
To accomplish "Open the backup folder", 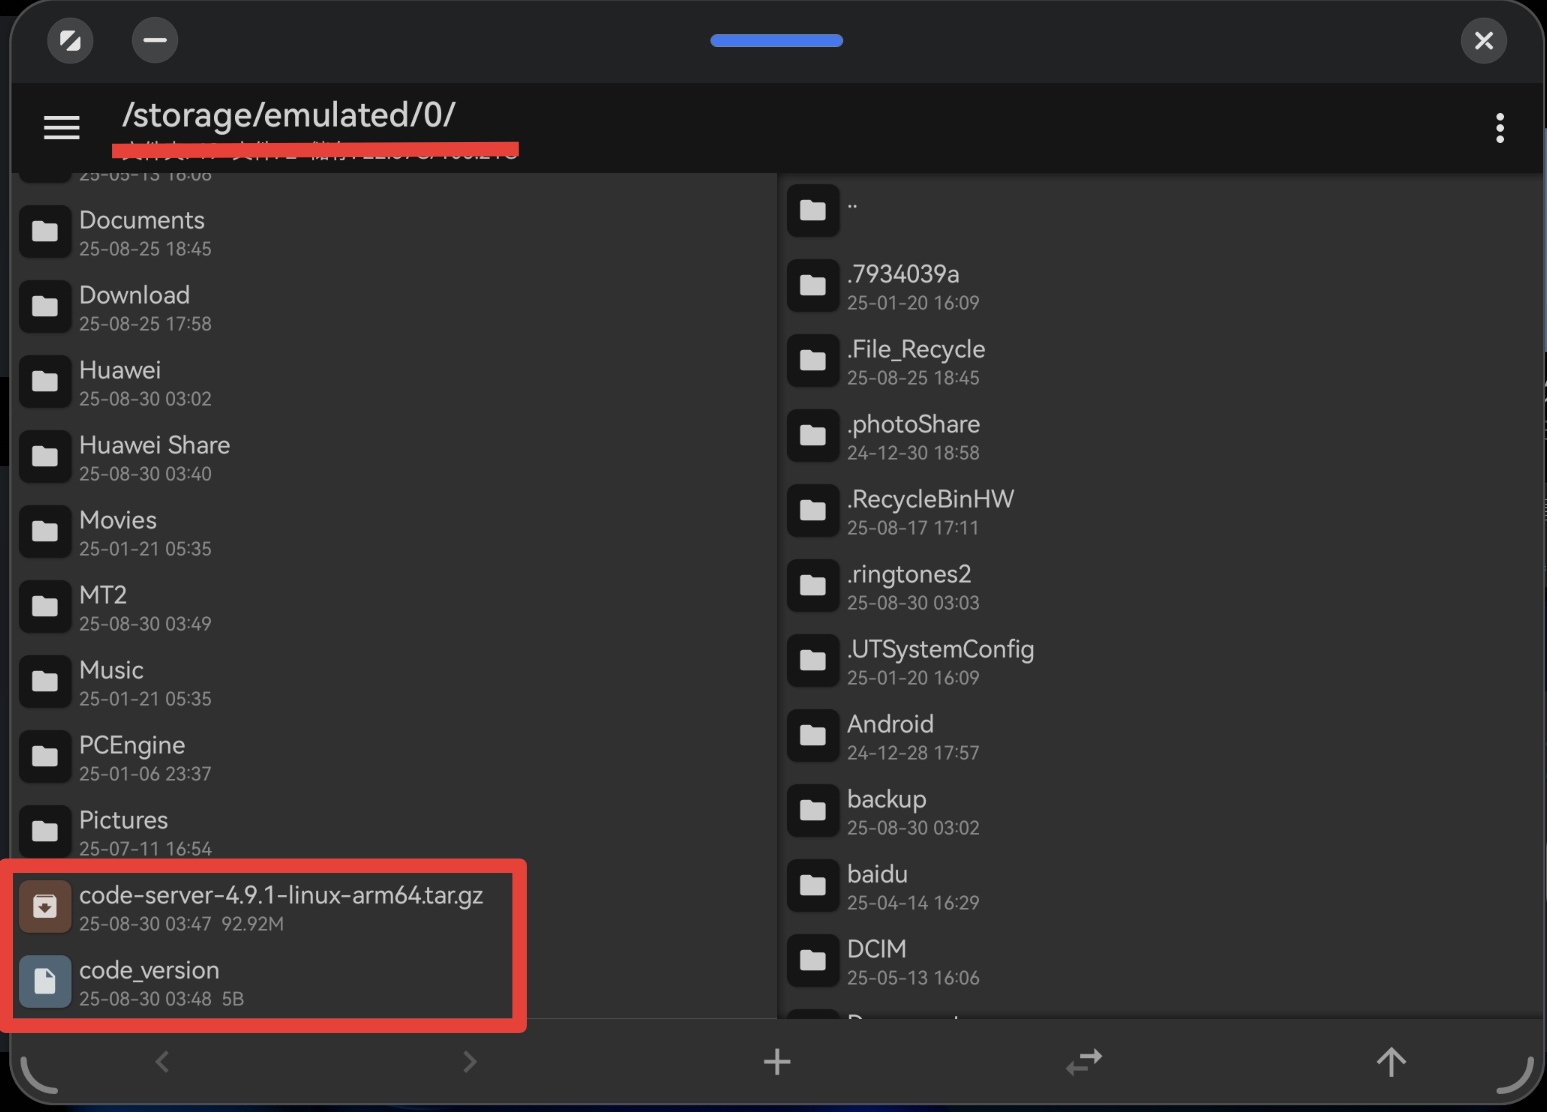I will pyautogui.click(x=1162, y=811).
